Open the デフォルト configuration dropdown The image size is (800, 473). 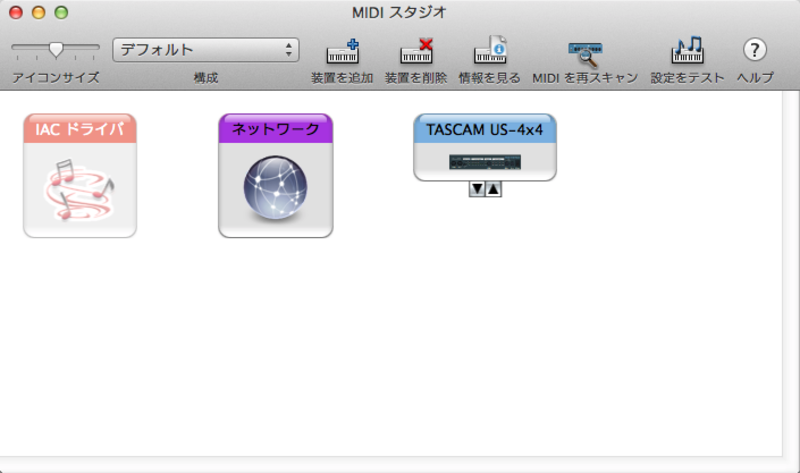(x=206, y=50)
